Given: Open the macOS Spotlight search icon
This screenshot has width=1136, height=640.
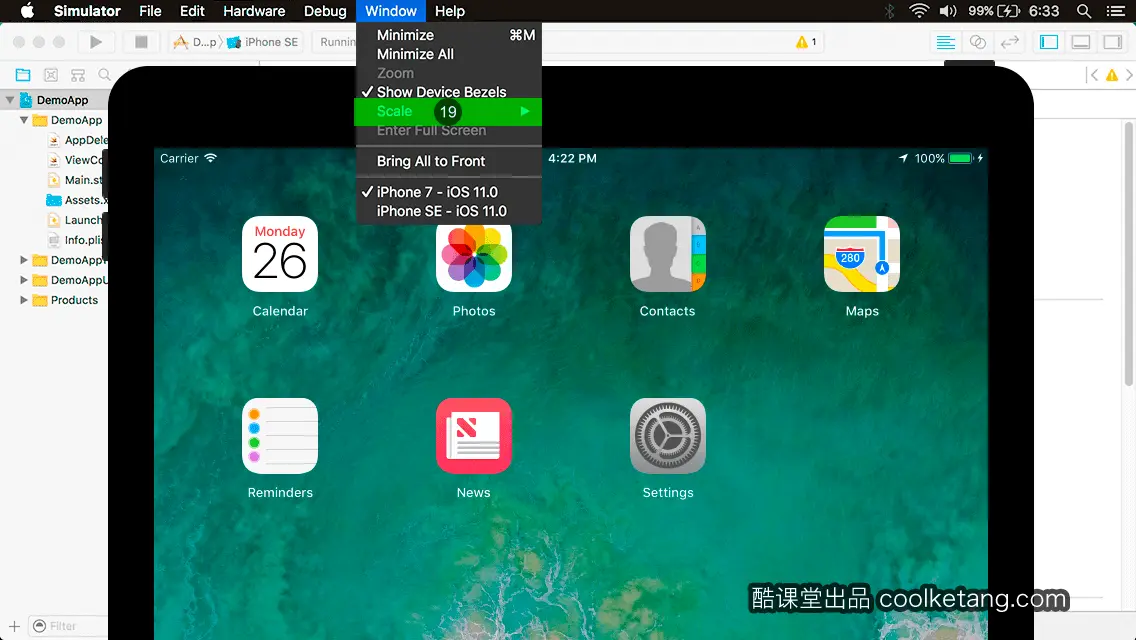Looking at the screenshot, I should (x=1084, y=11).
